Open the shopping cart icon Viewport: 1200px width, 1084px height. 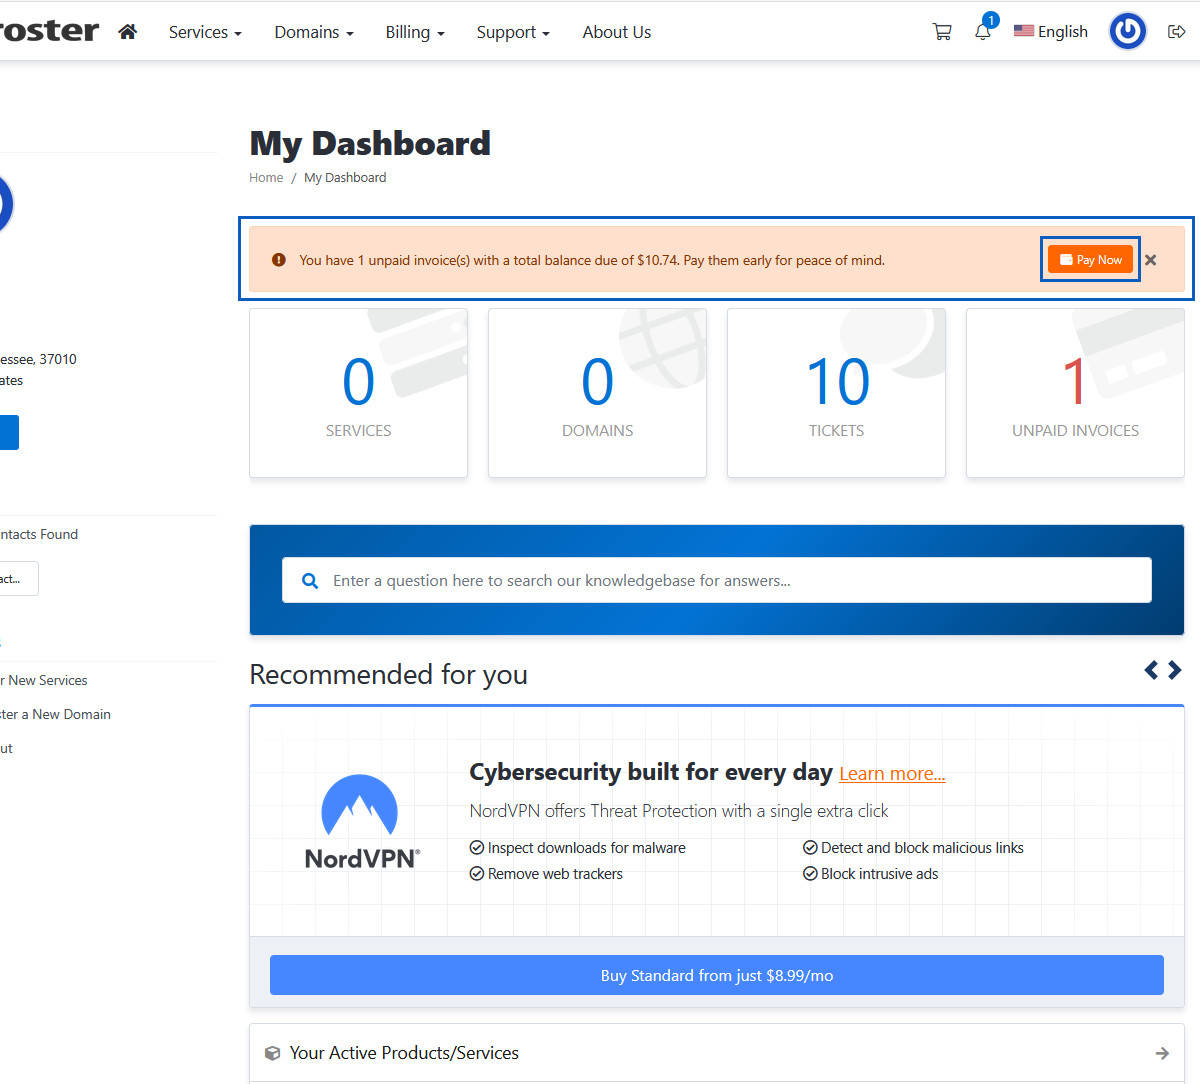[941, 32]
